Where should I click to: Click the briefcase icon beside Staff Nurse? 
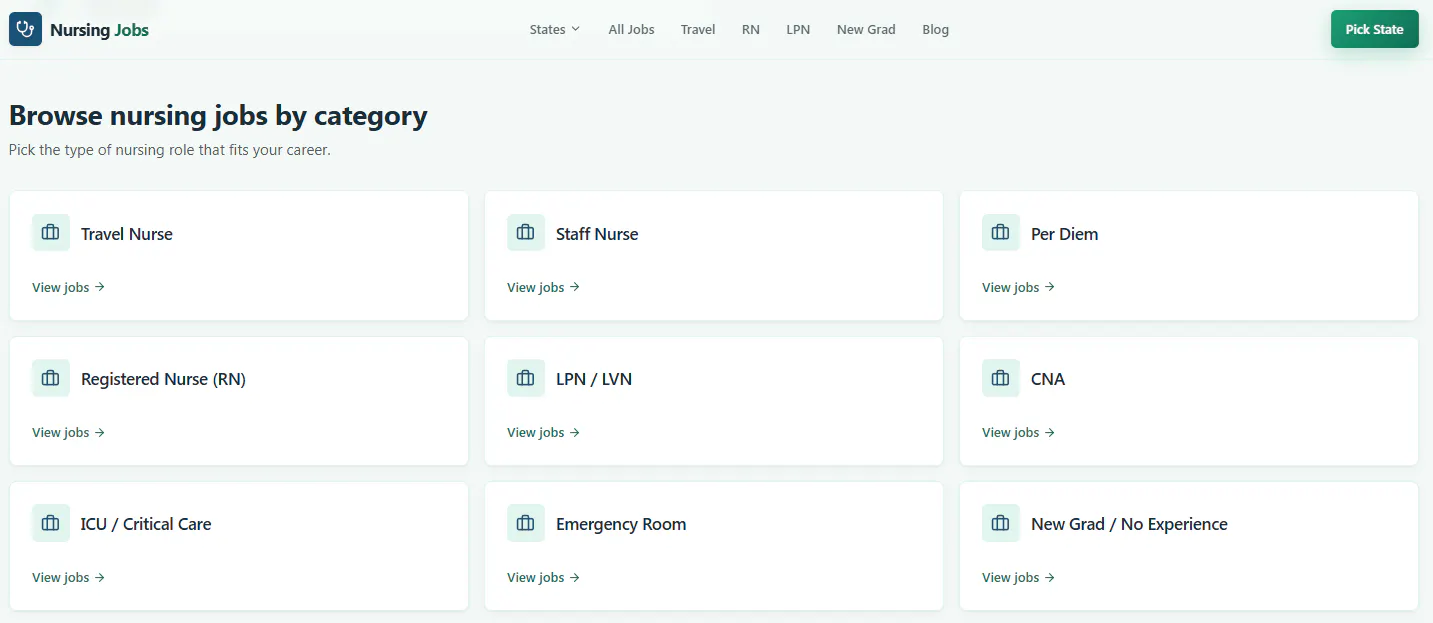coord(526,233)
